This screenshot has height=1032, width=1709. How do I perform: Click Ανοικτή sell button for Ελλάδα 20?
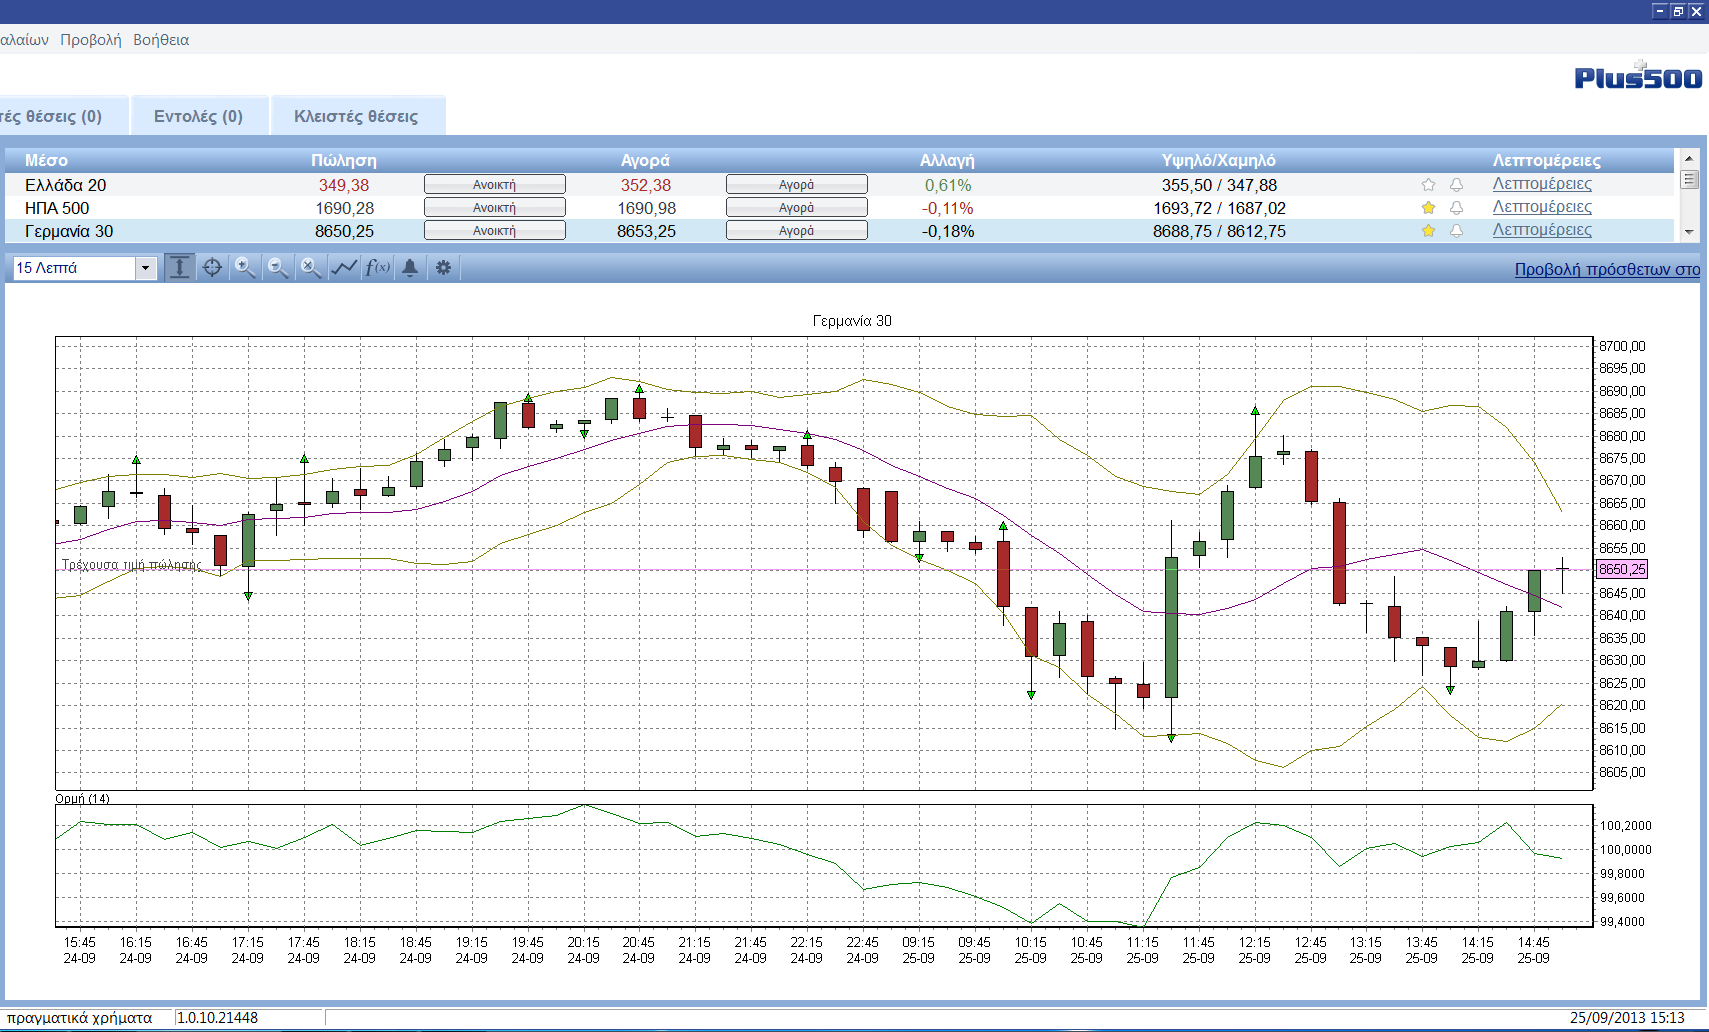(495, 185)
